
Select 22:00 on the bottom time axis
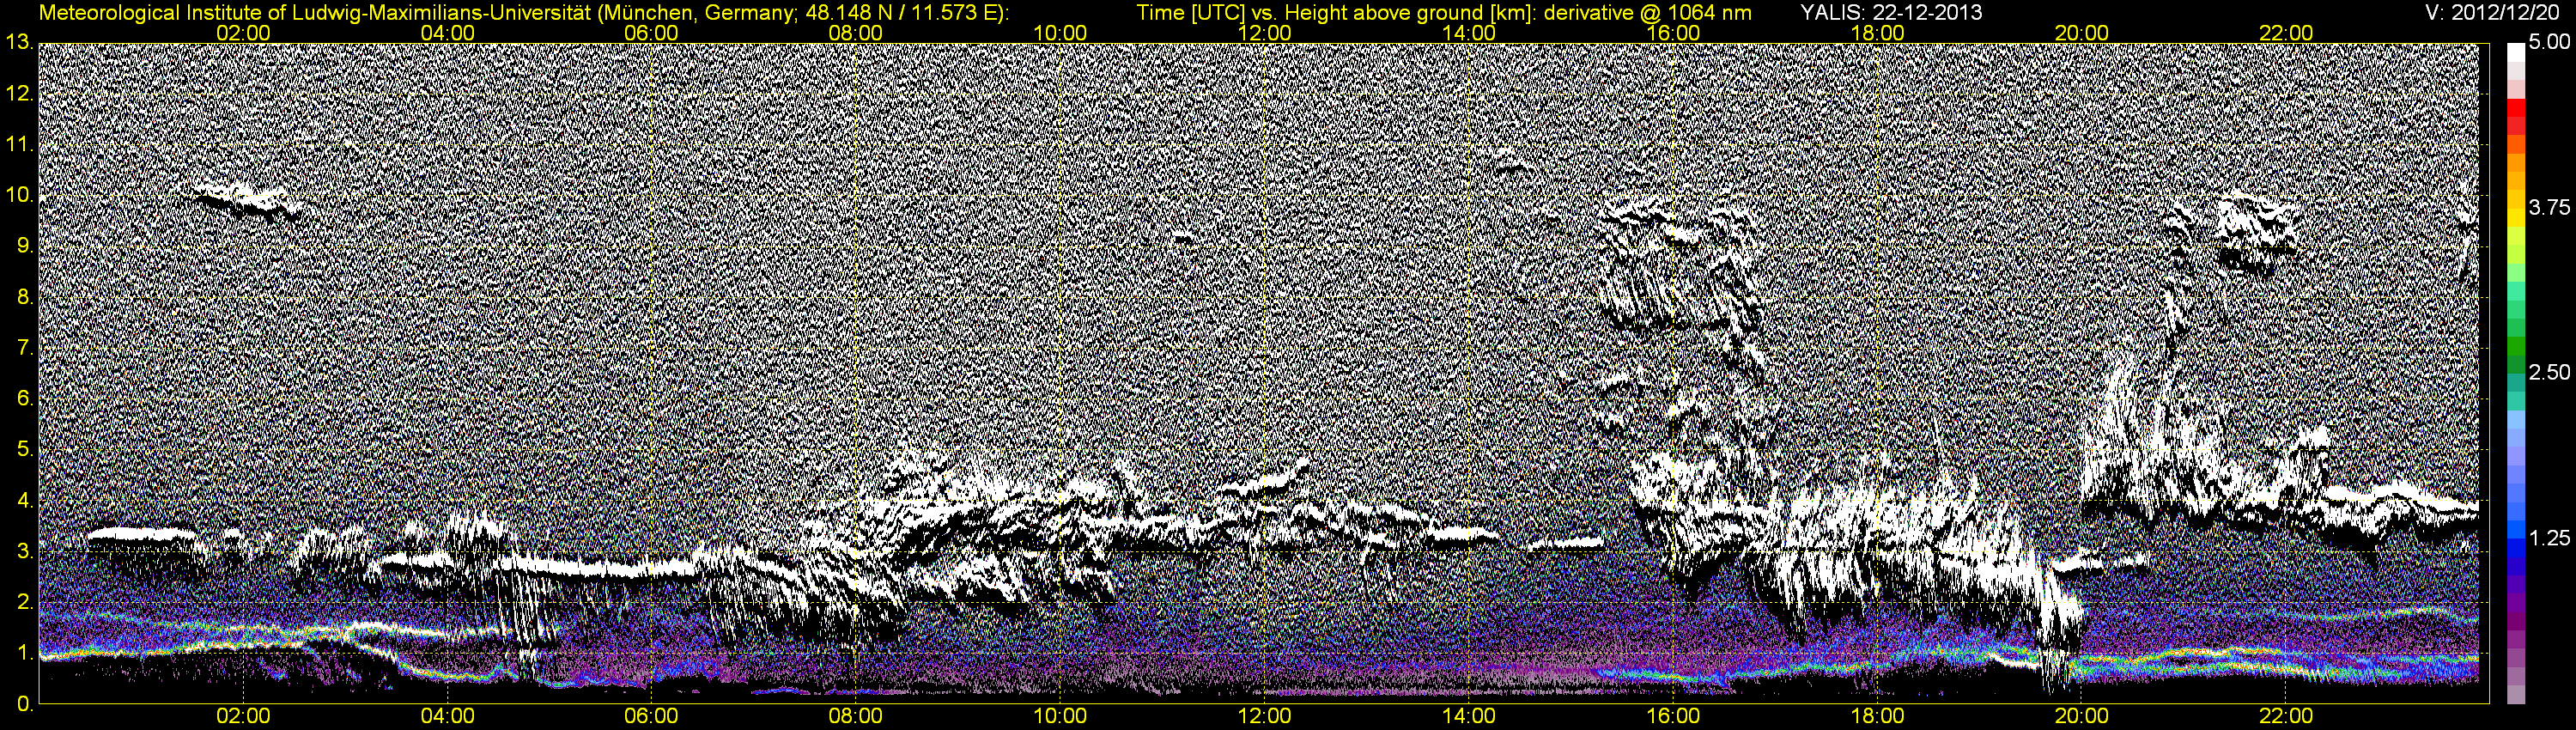(2286, 716)
